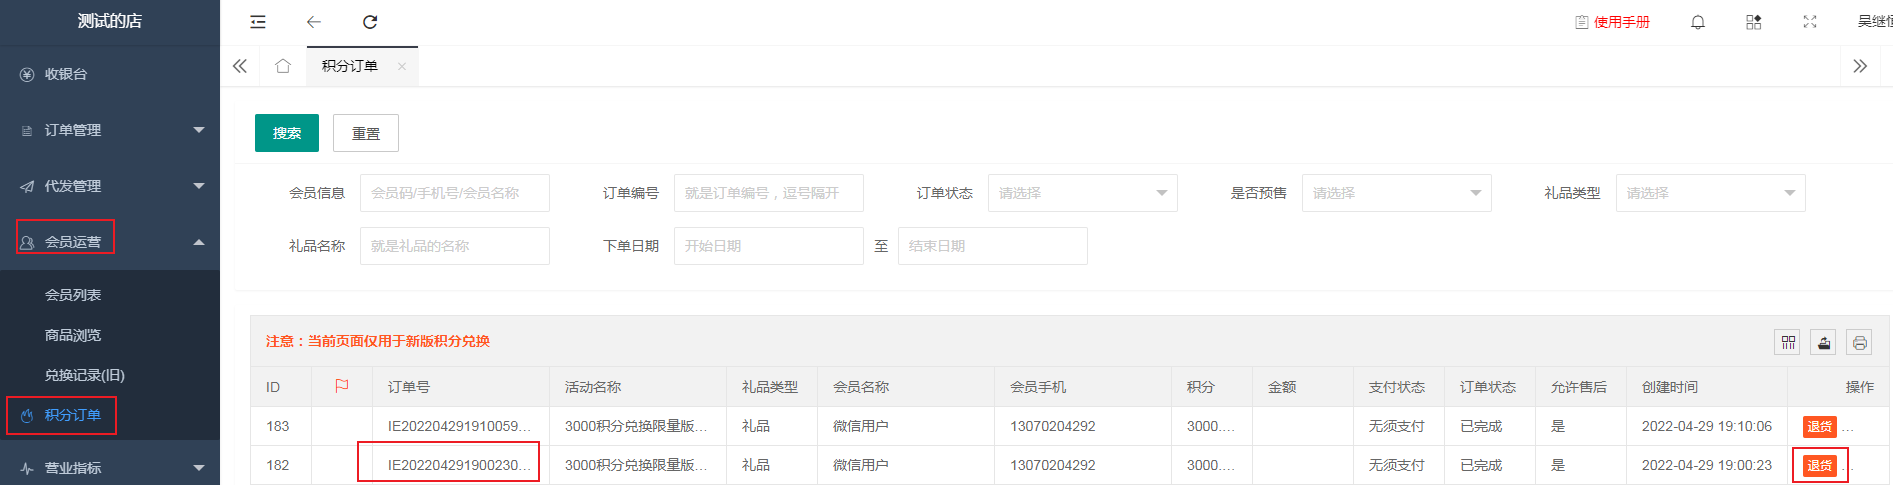Image resolution: width=1893 pixels, height=485 pixels.
Task: Focus the 会员信息 input field
Action: [455, 193]
